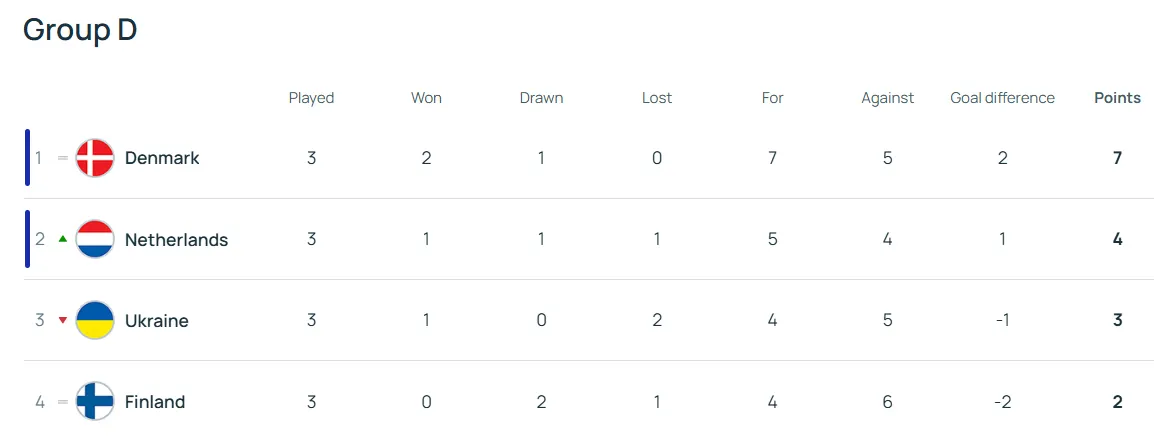Click the unchanged-position sign next to Denmark
This screenshot has width=1154, height=440.
(x=63, y=157)
